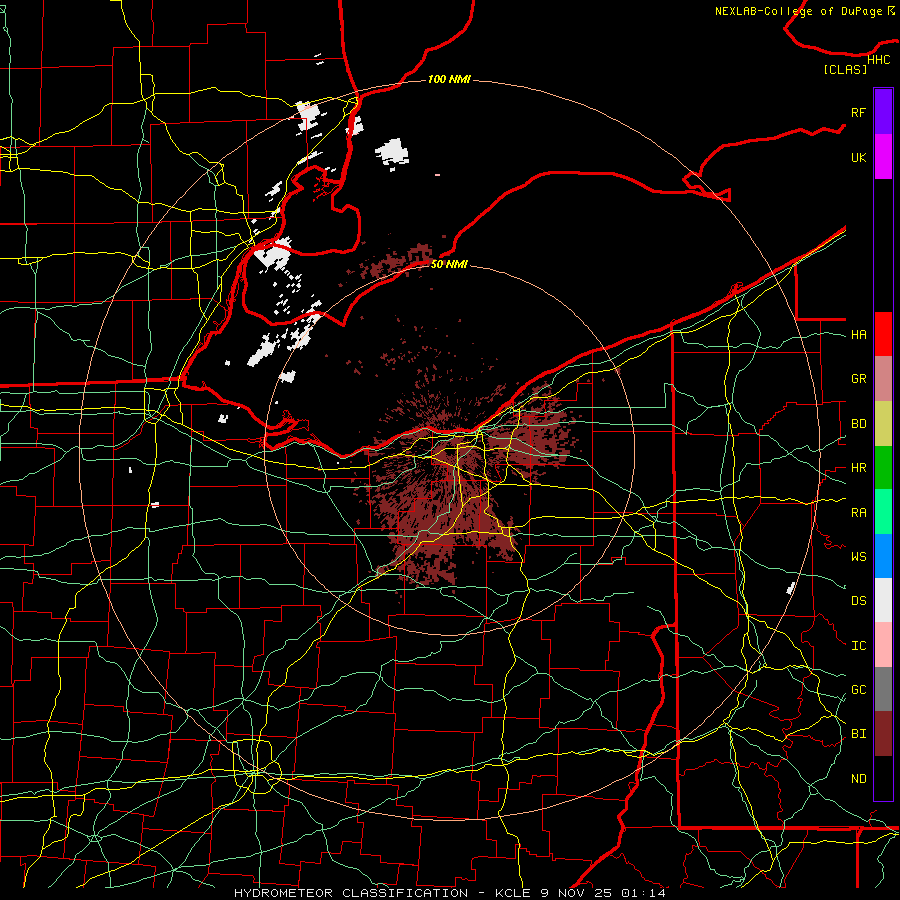Click the 'UK' legend label
The width and height of the screenshot is (900, 900).
858,157
